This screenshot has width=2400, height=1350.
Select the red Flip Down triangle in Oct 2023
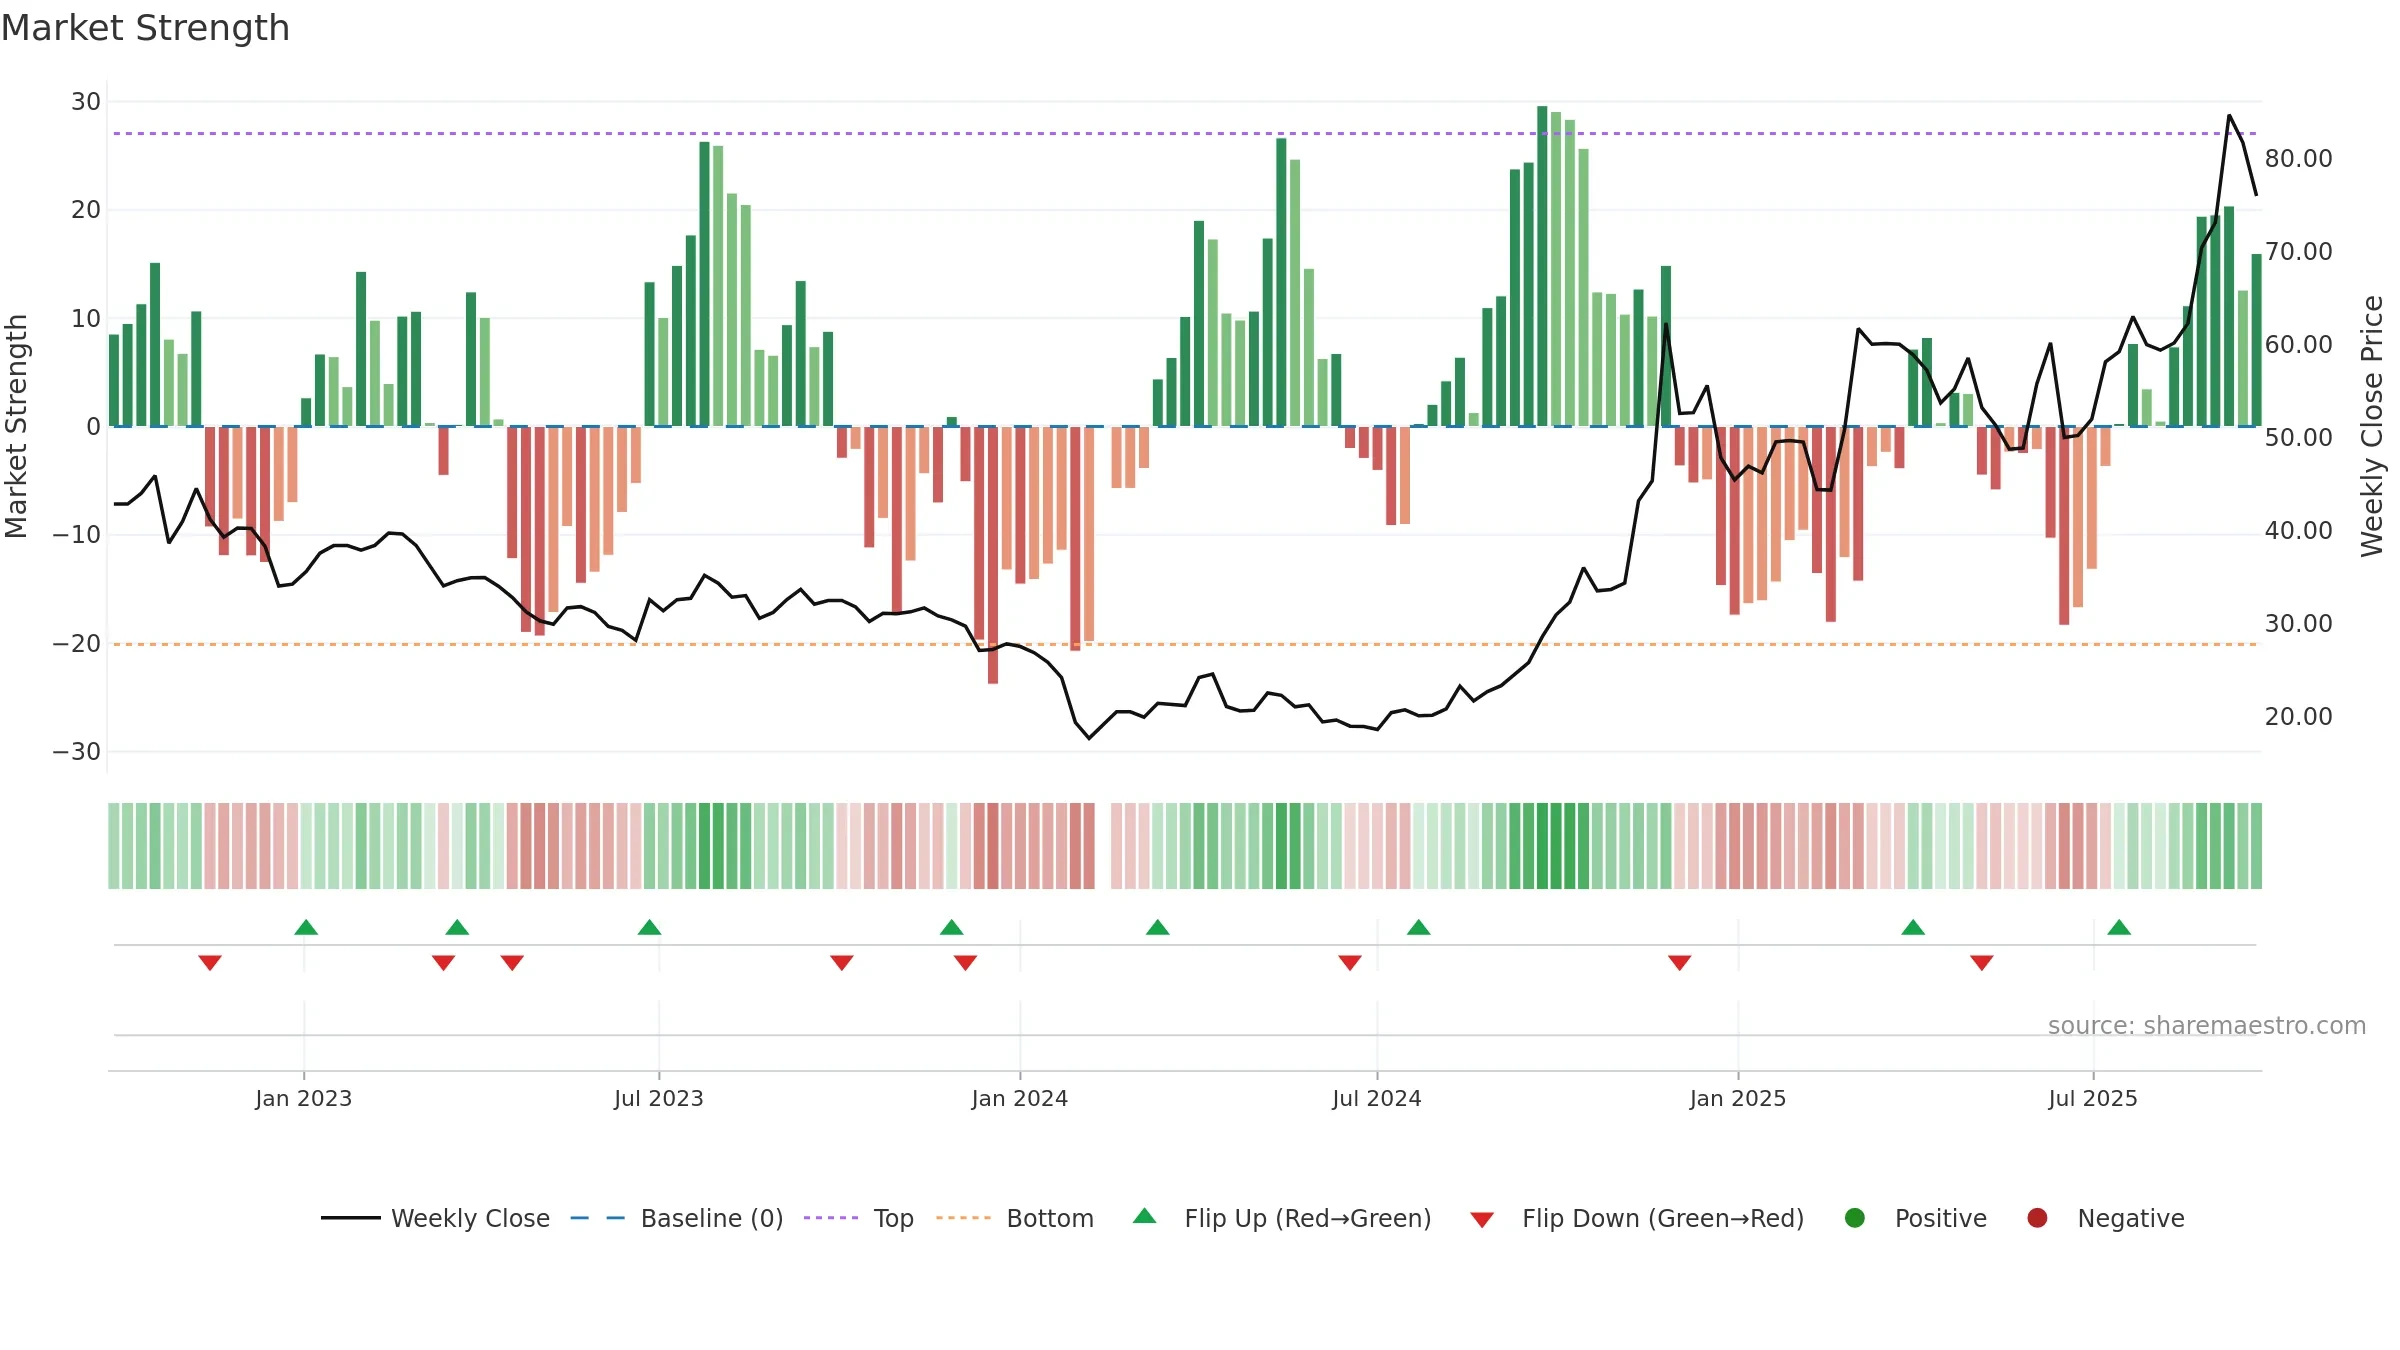[x=842, y=963]
